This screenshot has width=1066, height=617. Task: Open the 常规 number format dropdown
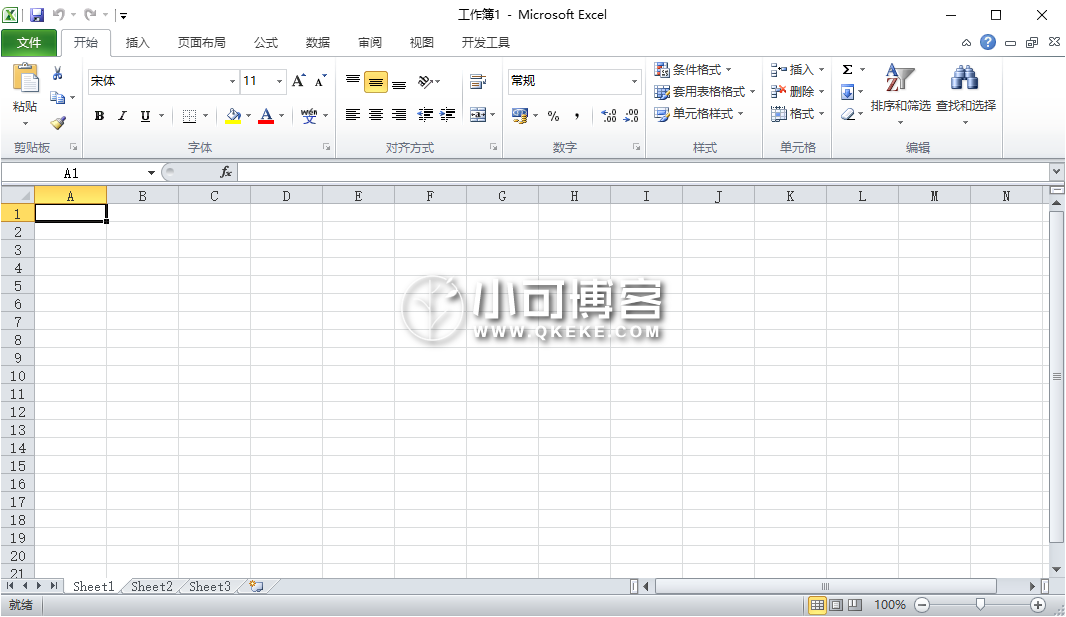click(634, 82)
